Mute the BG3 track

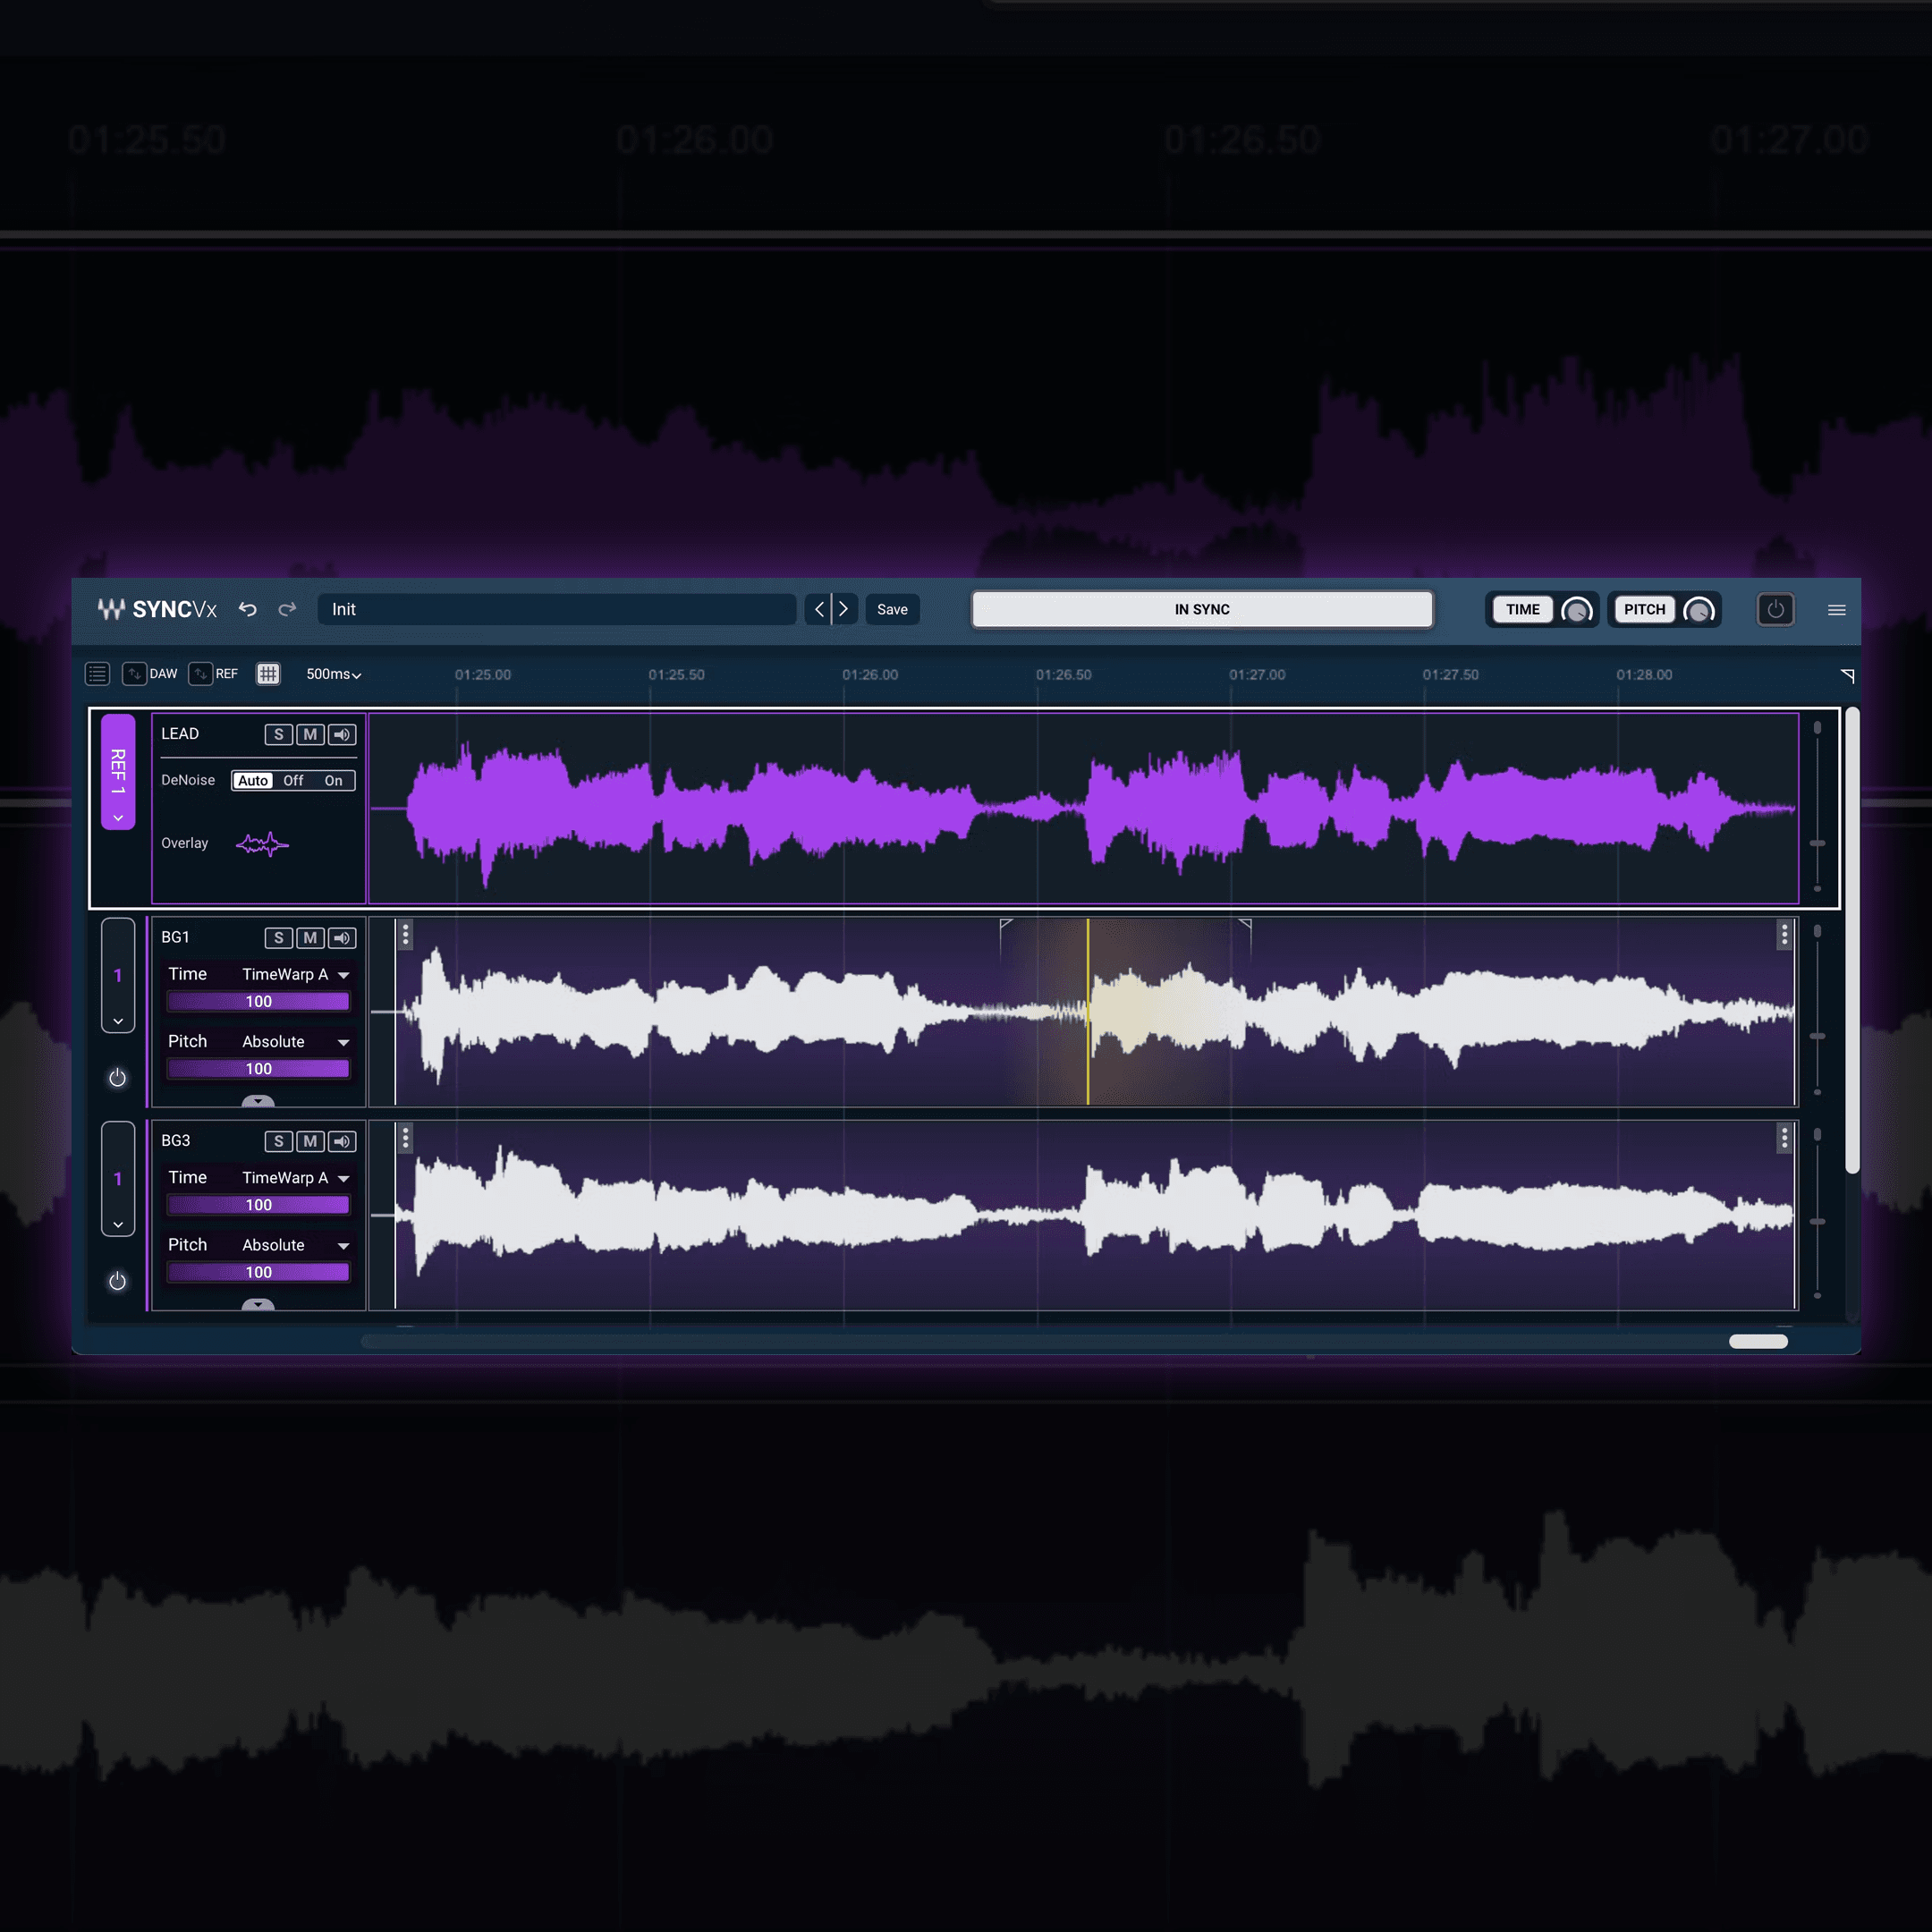coord(310,1141)
